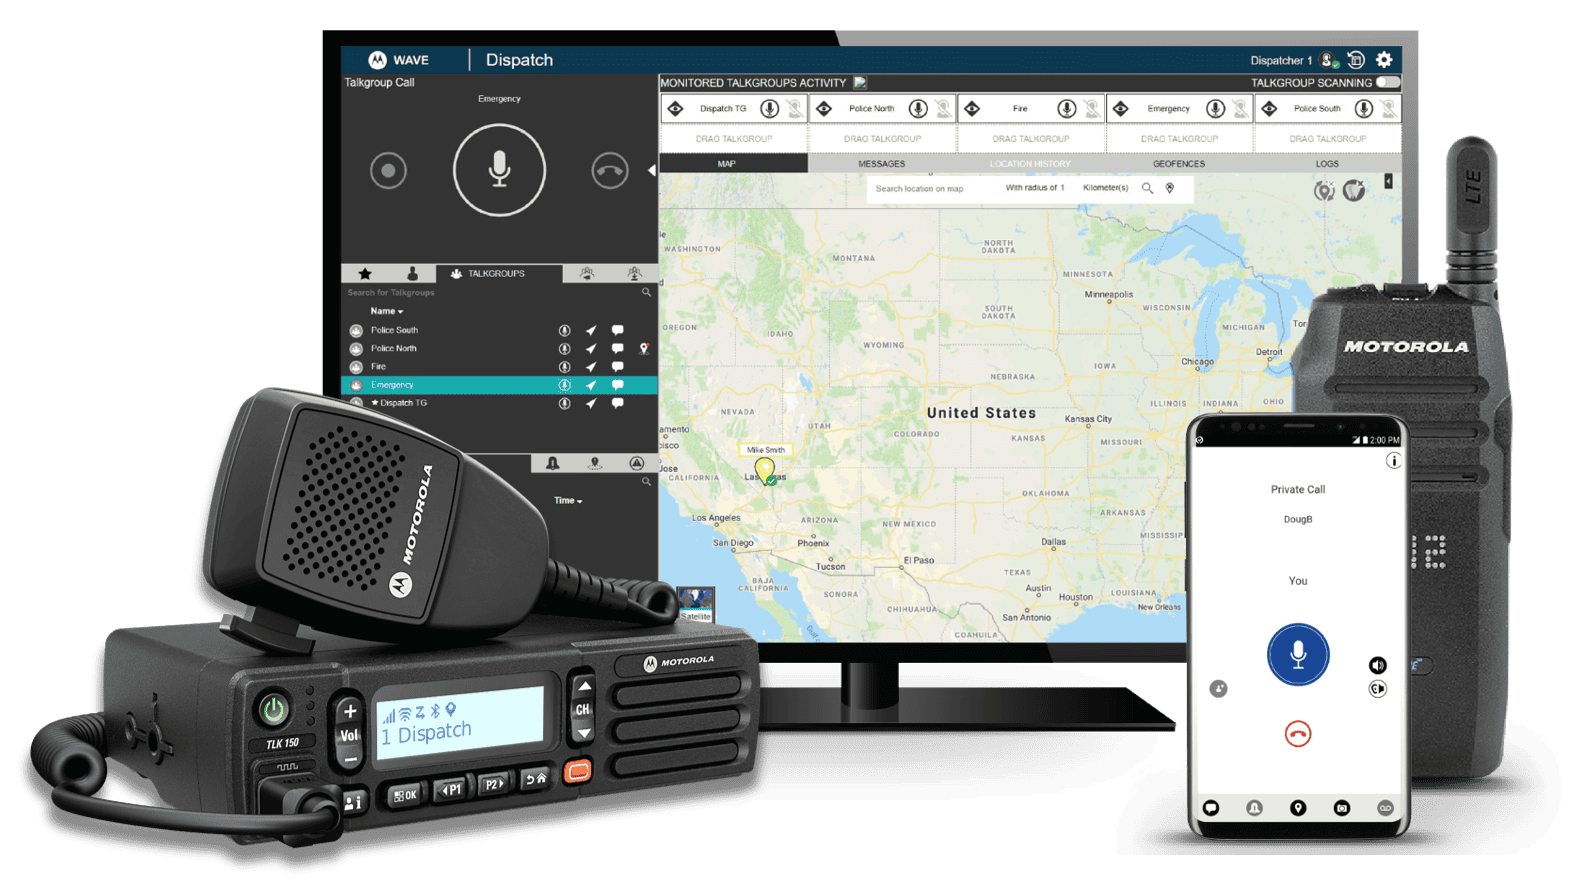Switch to the LOCATION HISTORY tab
Screen dimensions: 1569x882
click(1030, 163)
